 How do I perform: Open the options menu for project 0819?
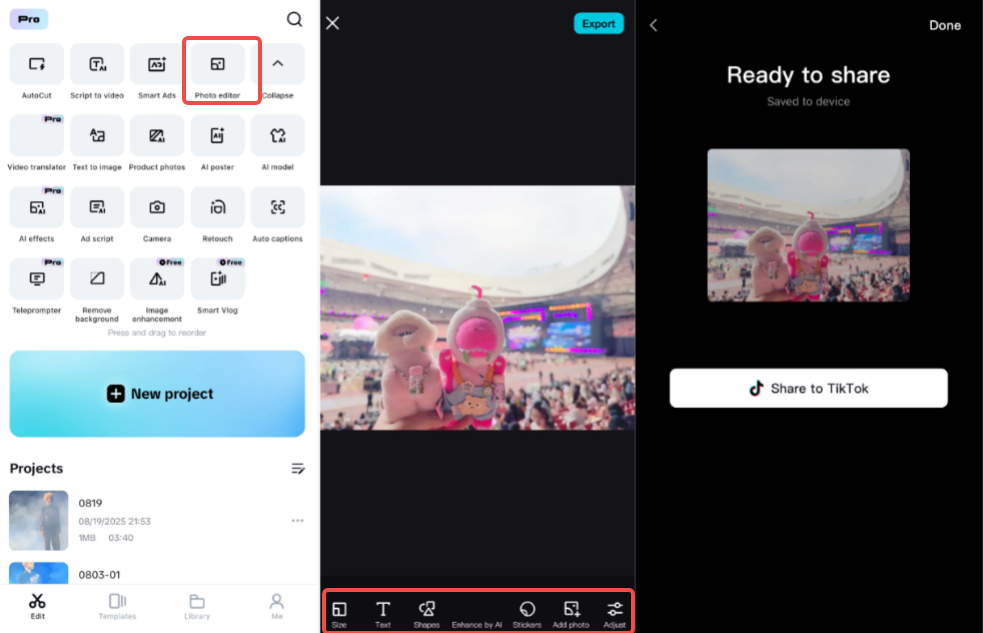click(x=297, y=521)
